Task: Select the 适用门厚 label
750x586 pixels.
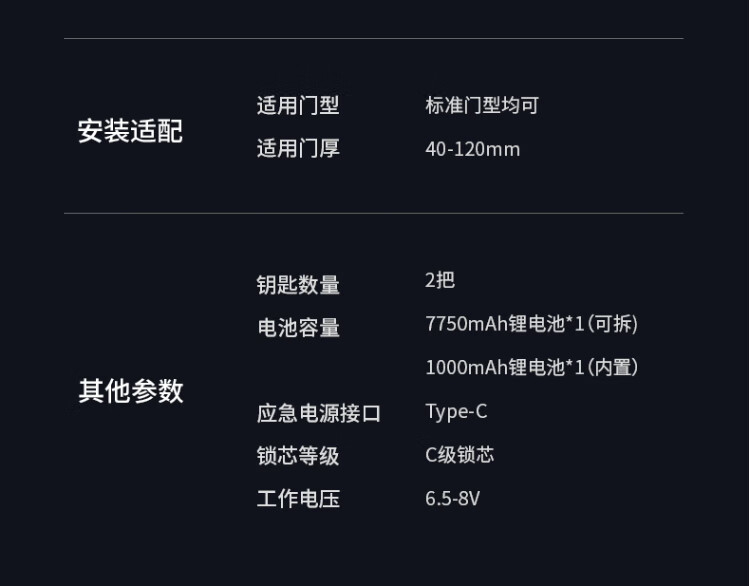Action: (298, 149)
